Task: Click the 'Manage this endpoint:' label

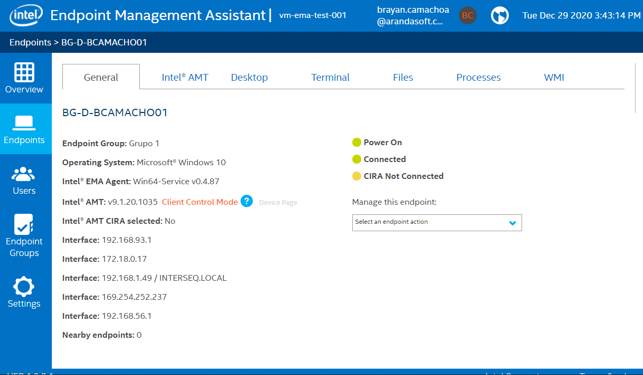Action: 394,202
